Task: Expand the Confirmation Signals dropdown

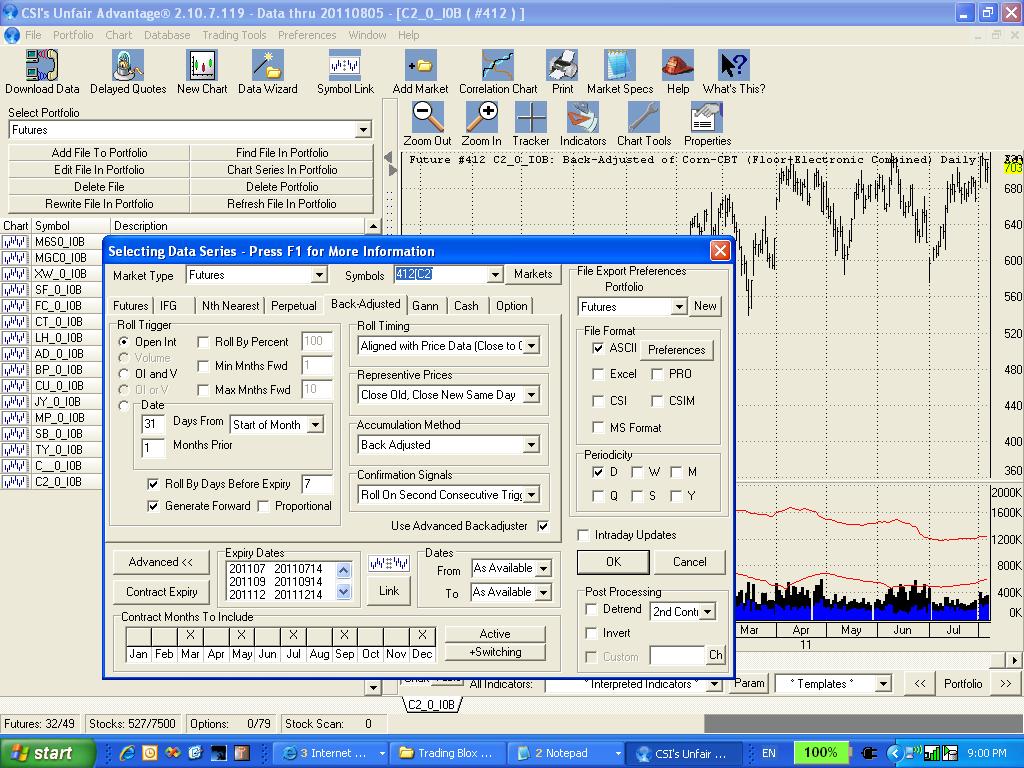Action: (x=530, y=494)
